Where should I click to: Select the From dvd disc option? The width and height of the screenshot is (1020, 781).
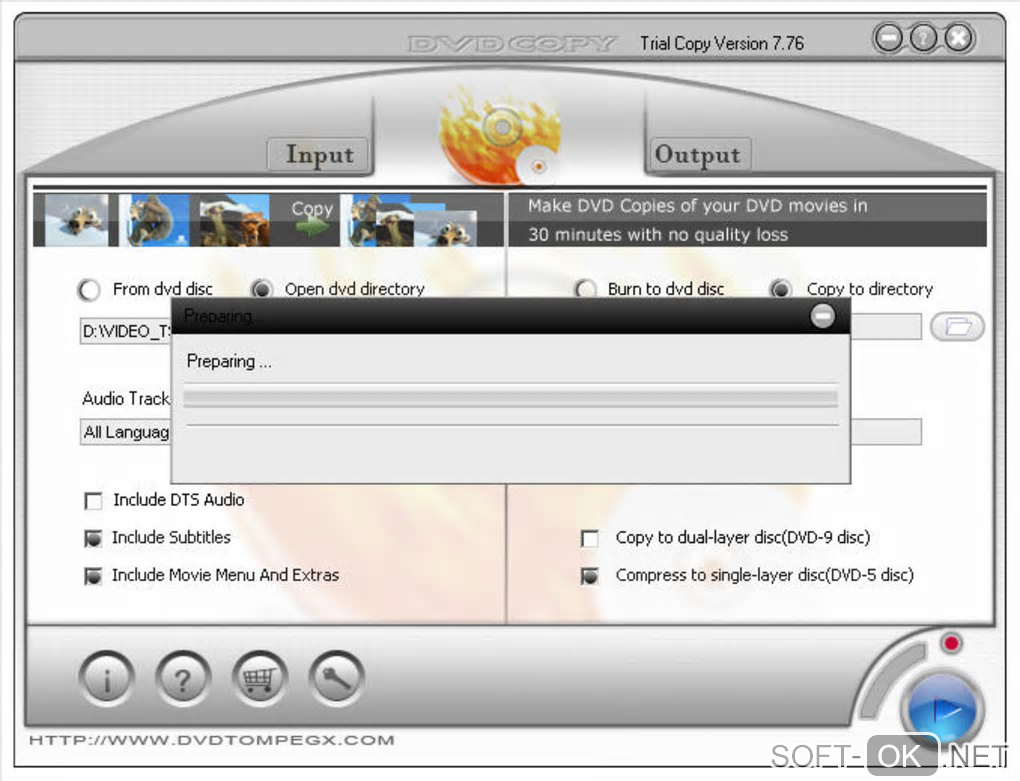(x=89, y=289)
